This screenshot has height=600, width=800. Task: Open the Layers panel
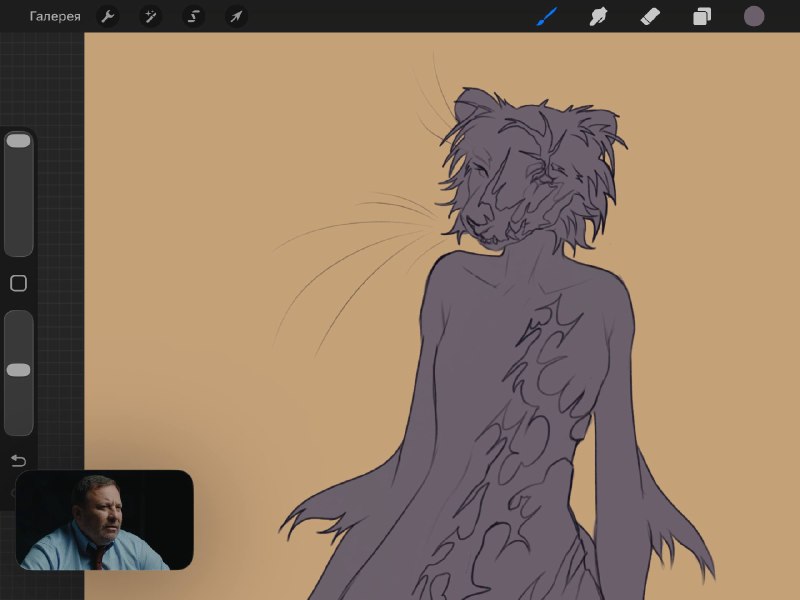tap(702, 16)
